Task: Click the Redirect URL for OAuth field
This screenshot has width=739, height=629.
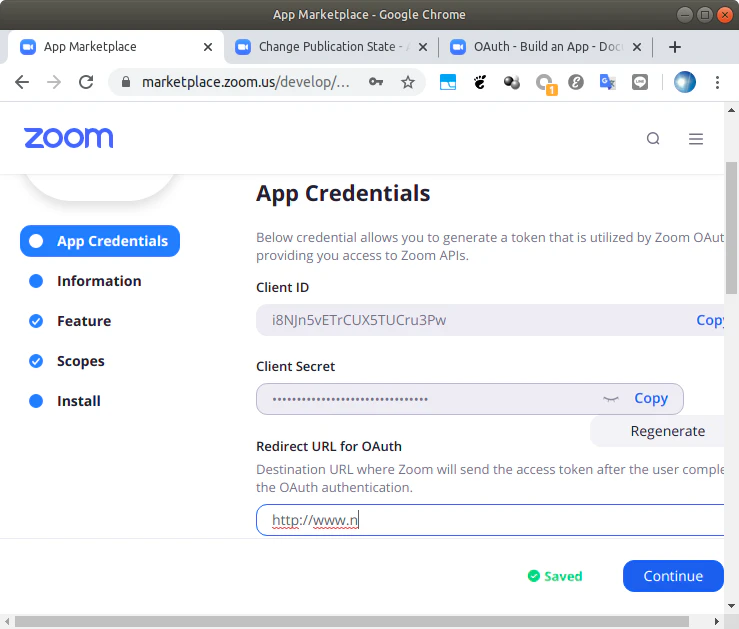Action: tap(490, 520)
